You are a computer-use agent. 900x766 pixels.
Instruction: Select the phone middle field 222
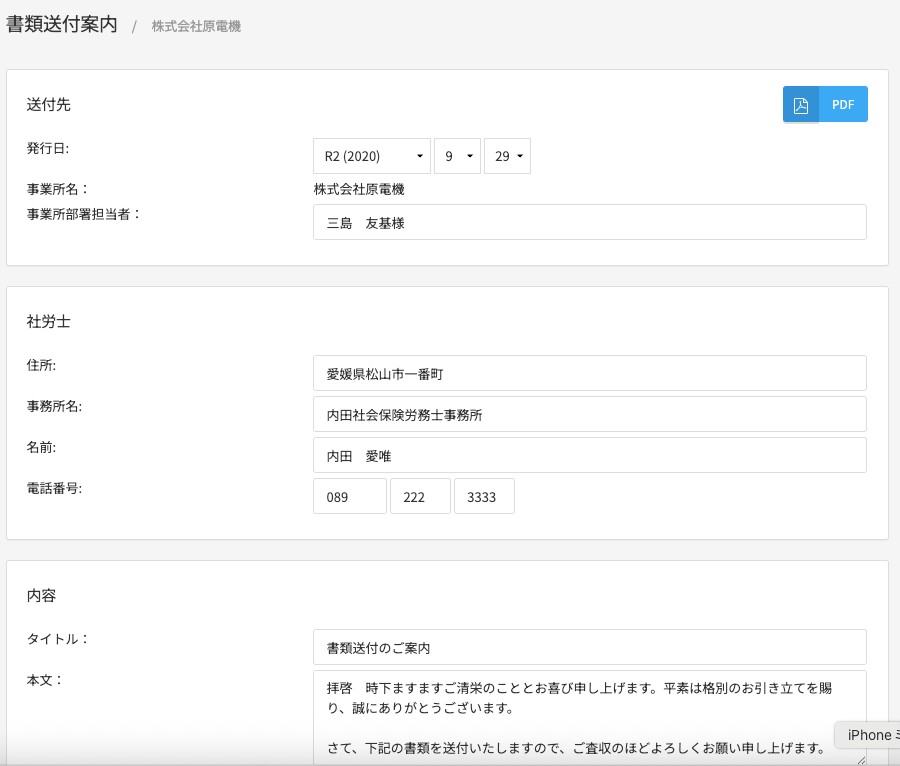pos(420,496)
